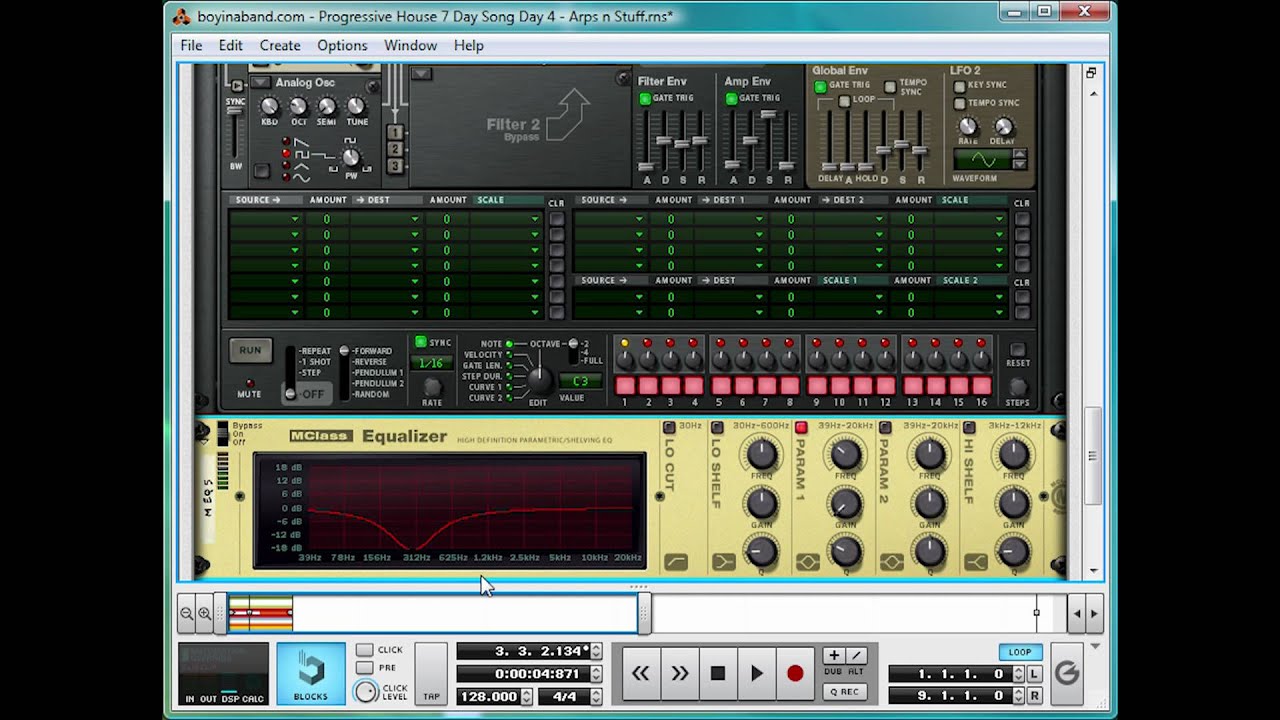Image resolution: width=1280 pixels, height=720 pixels.
Task: Open the first Scale dropdown in left mod matrix
Action: point(505,219)
